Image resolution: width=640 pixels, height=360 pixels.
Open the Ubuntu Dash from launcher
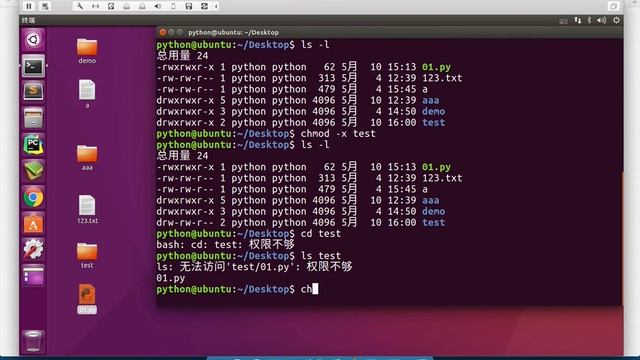pyautogui.click(x=33, y=40)
